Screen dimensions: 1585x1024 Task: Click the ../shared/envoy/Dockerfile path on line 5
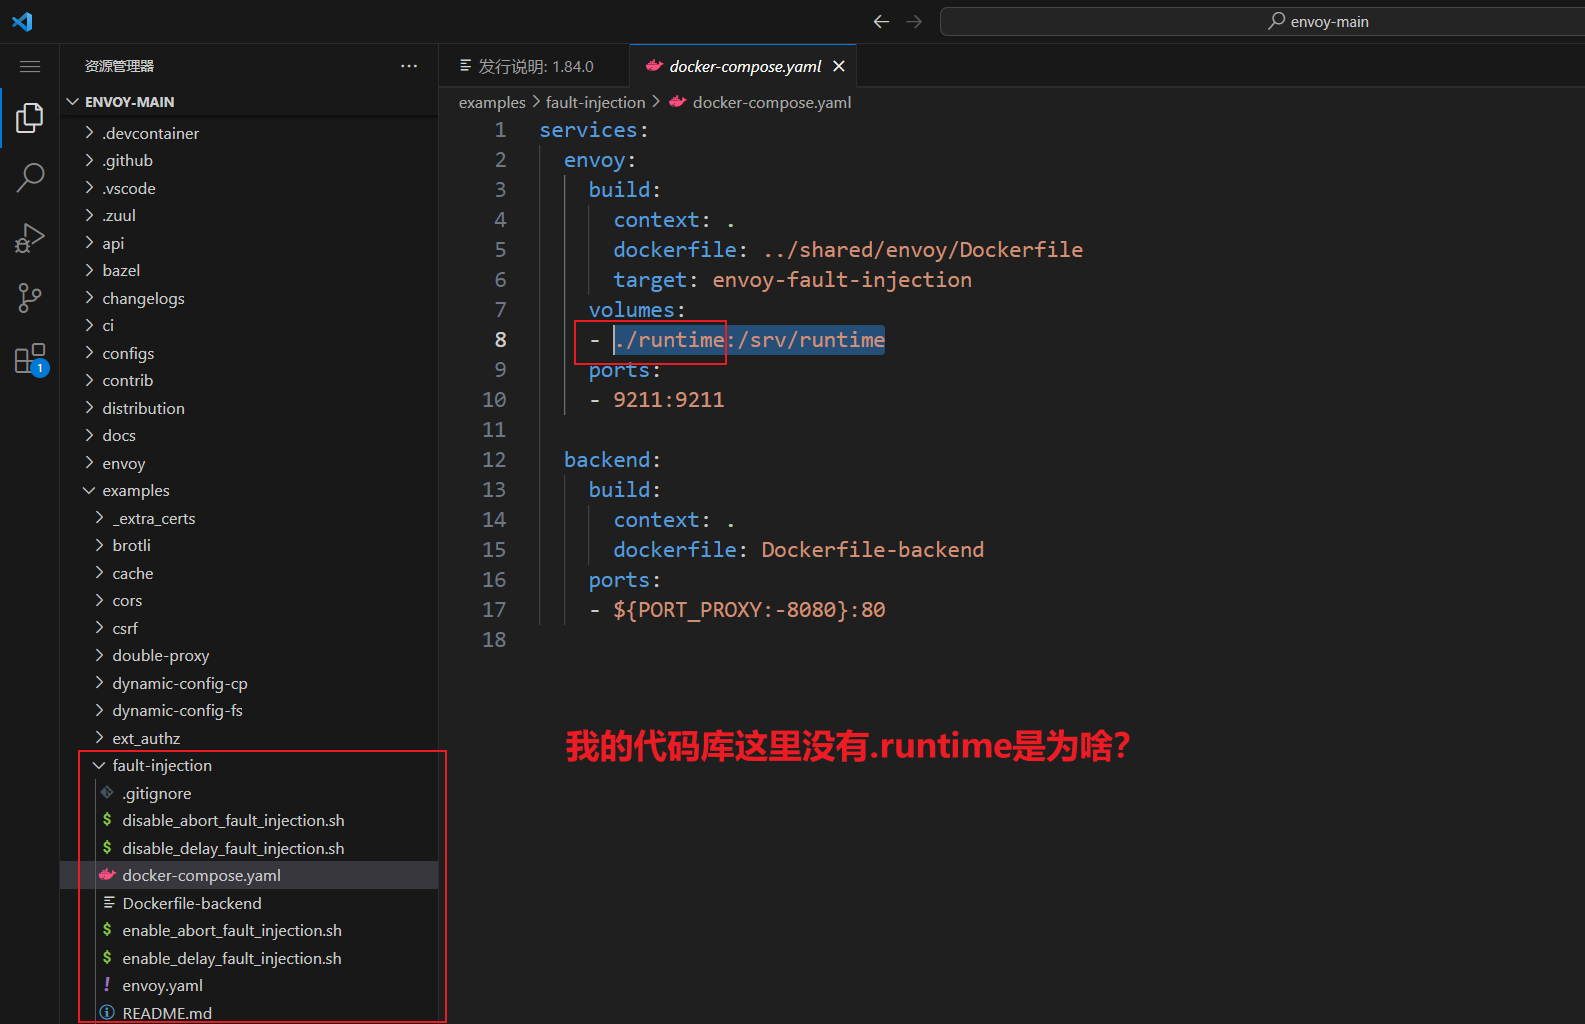click(x=922, y=250)
